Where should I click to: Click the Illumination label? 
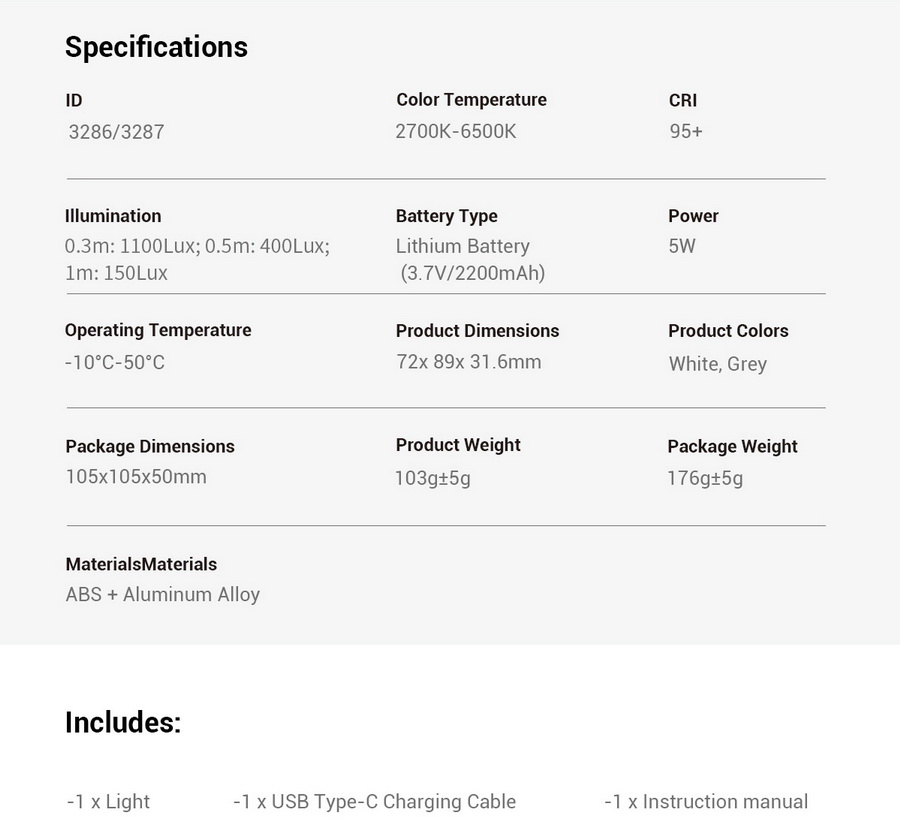(x=113, y=216)
